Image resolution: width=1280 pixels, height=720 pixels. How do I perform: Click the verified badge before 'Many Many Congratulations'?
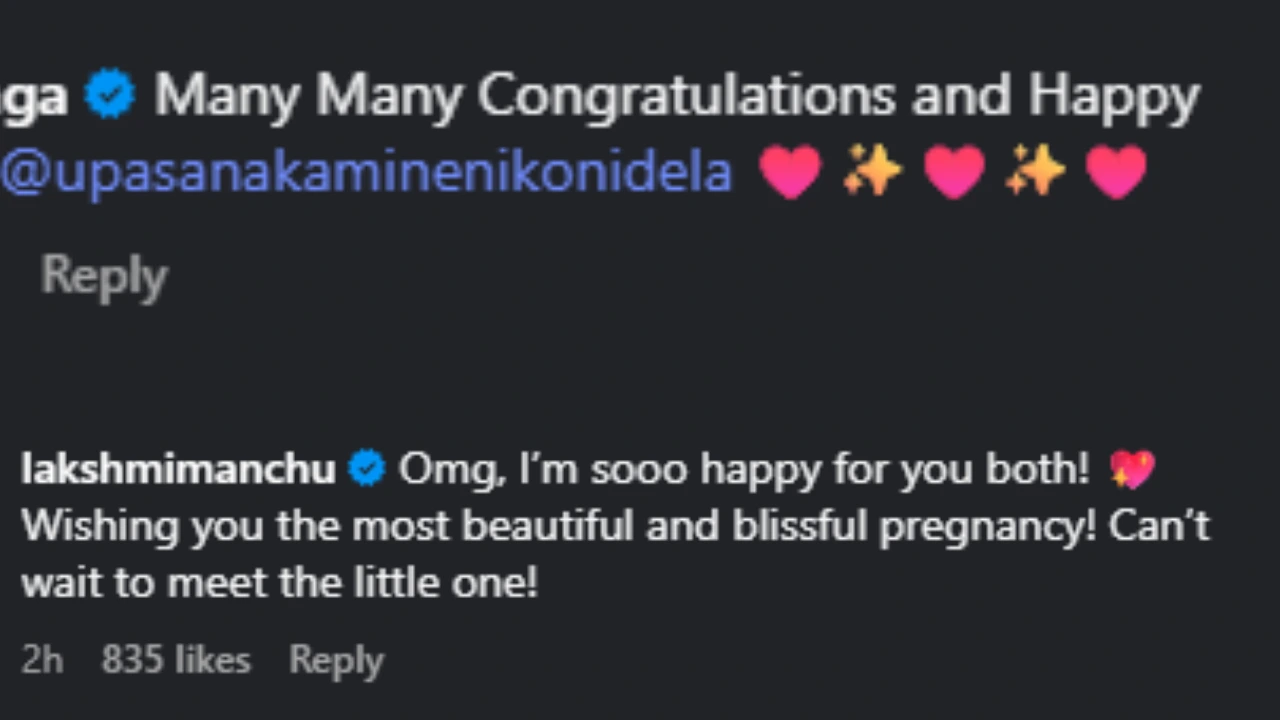point(110,95)
